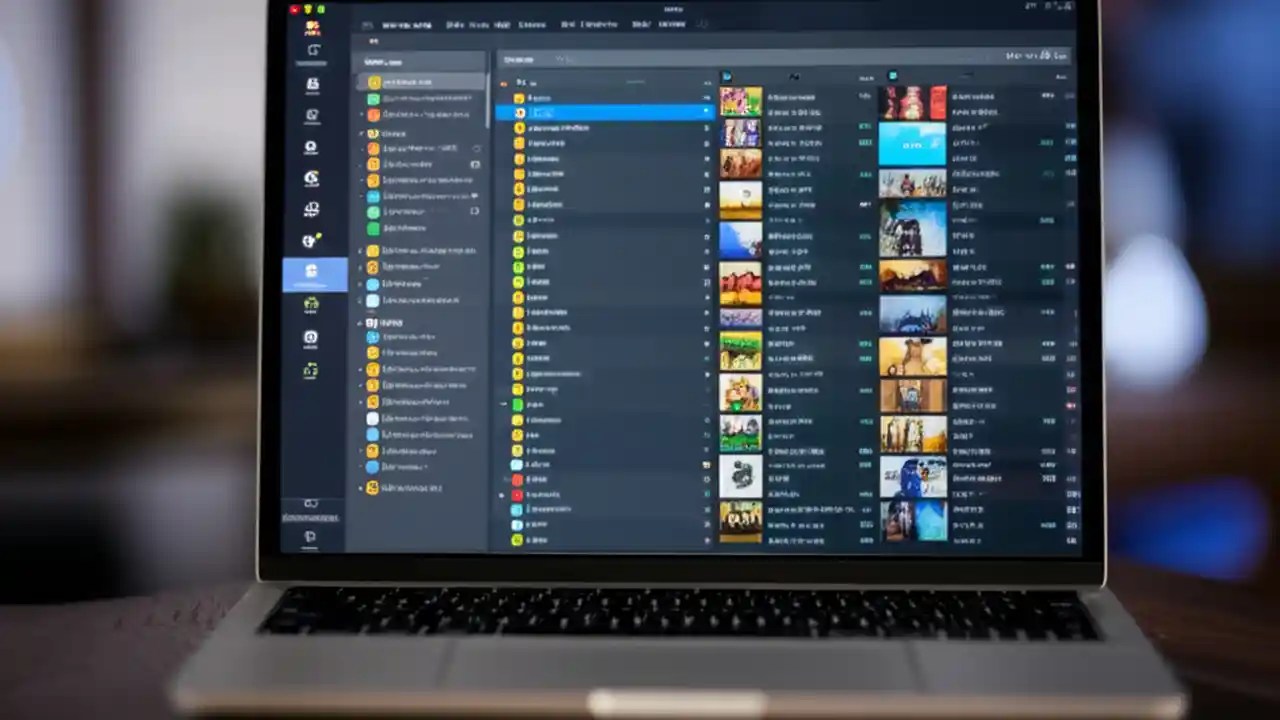Screen dimensions: 1280x720
Task: Select the highlighted sidebar icon in the left rail
Action: (314, 270)
